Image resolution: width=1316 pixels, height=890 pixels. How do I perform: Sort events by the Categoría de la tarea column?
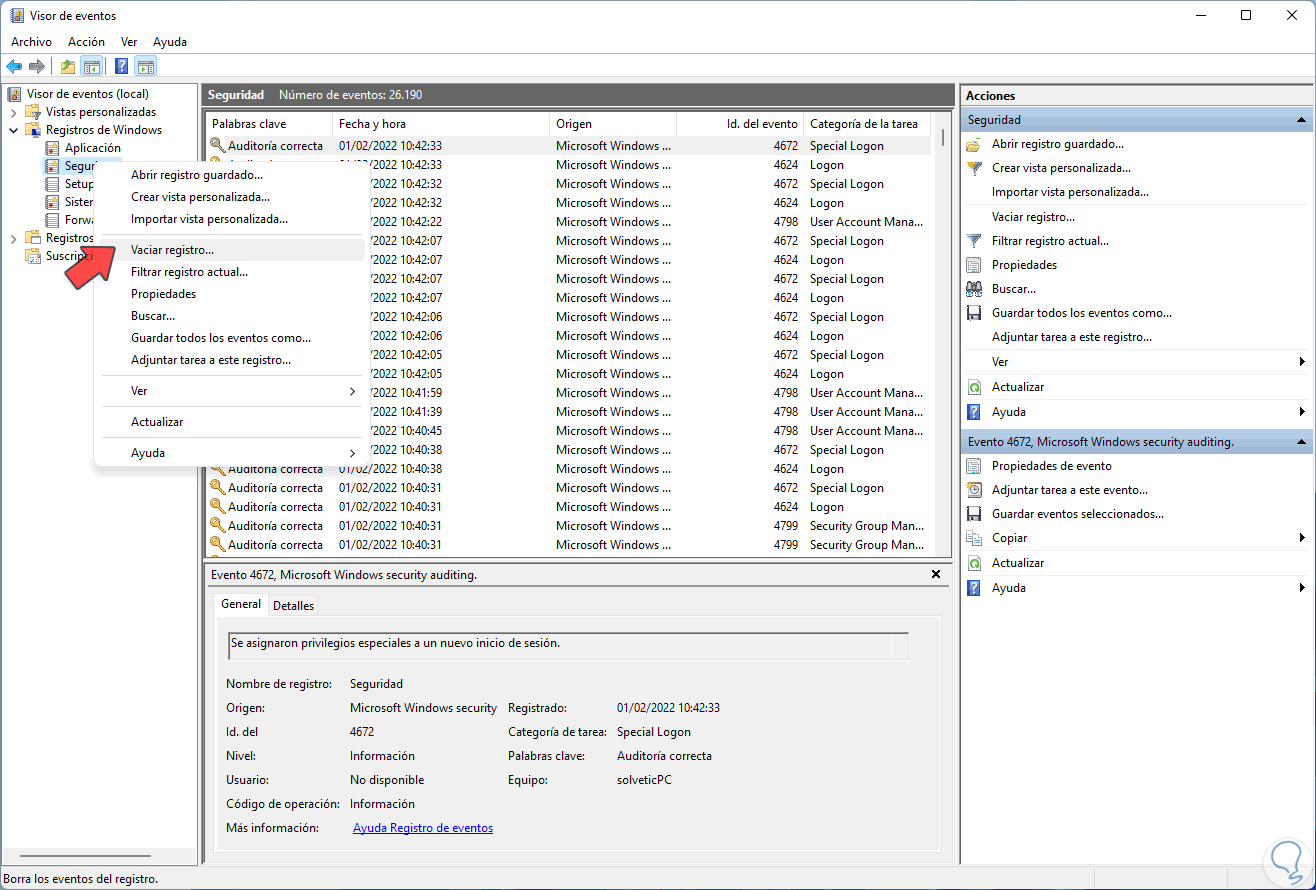867,124
